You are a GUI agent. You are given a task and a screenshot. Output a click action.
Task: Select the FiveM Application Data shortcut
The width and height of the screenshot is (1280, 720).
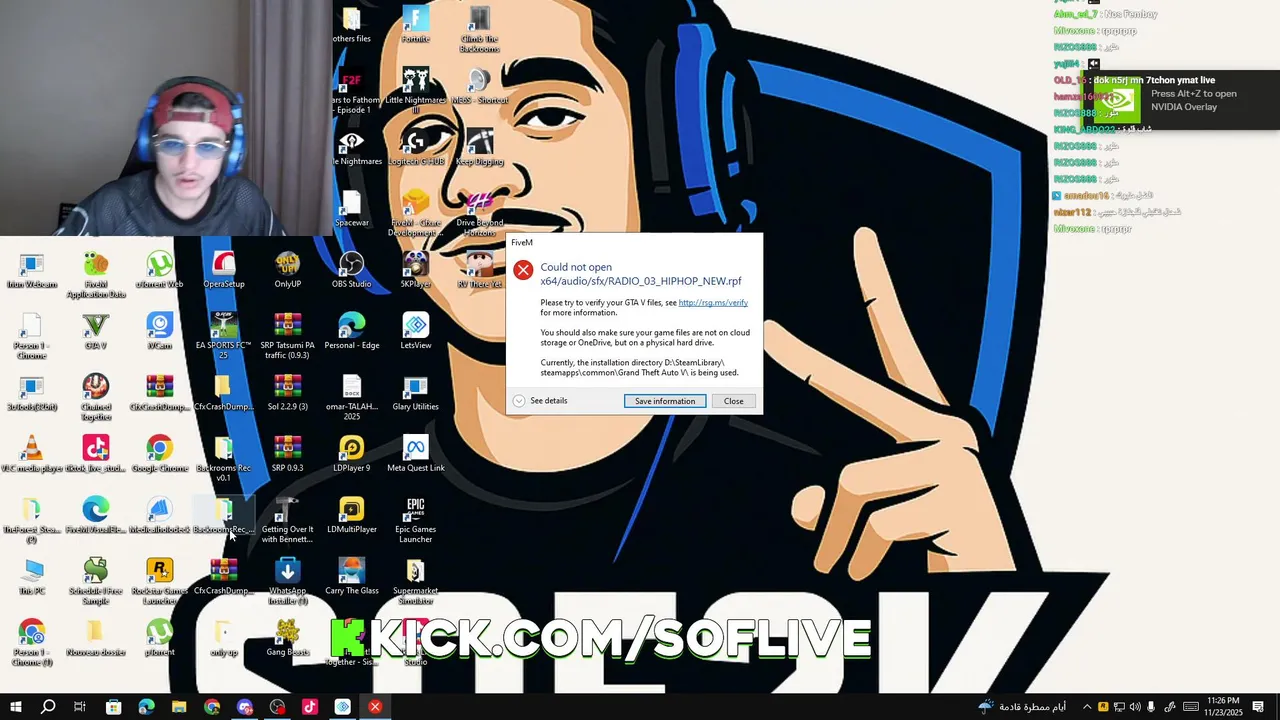pos(95,275)
